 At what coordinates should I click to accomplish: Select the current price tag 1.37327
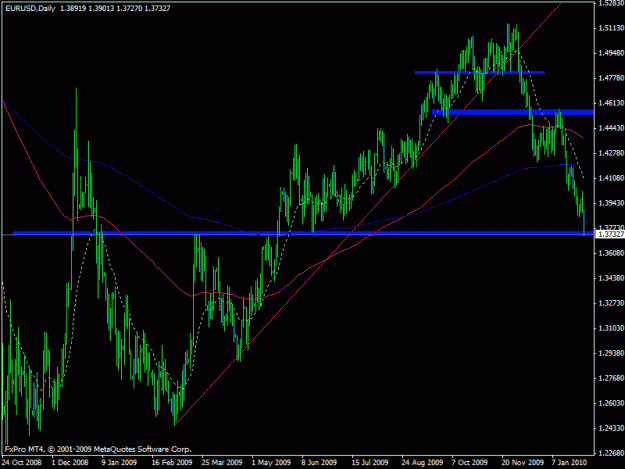[x=611, y=234]
